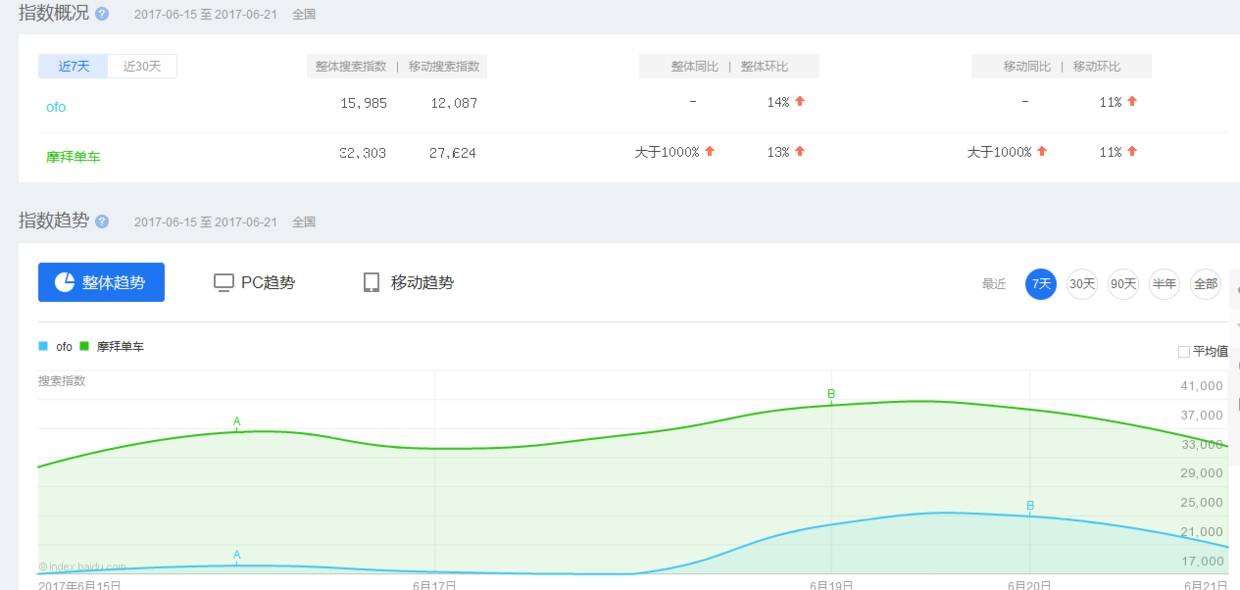Click the 整体环比 column header
This screenshot has height=590, width=1240.
(764, 67)
